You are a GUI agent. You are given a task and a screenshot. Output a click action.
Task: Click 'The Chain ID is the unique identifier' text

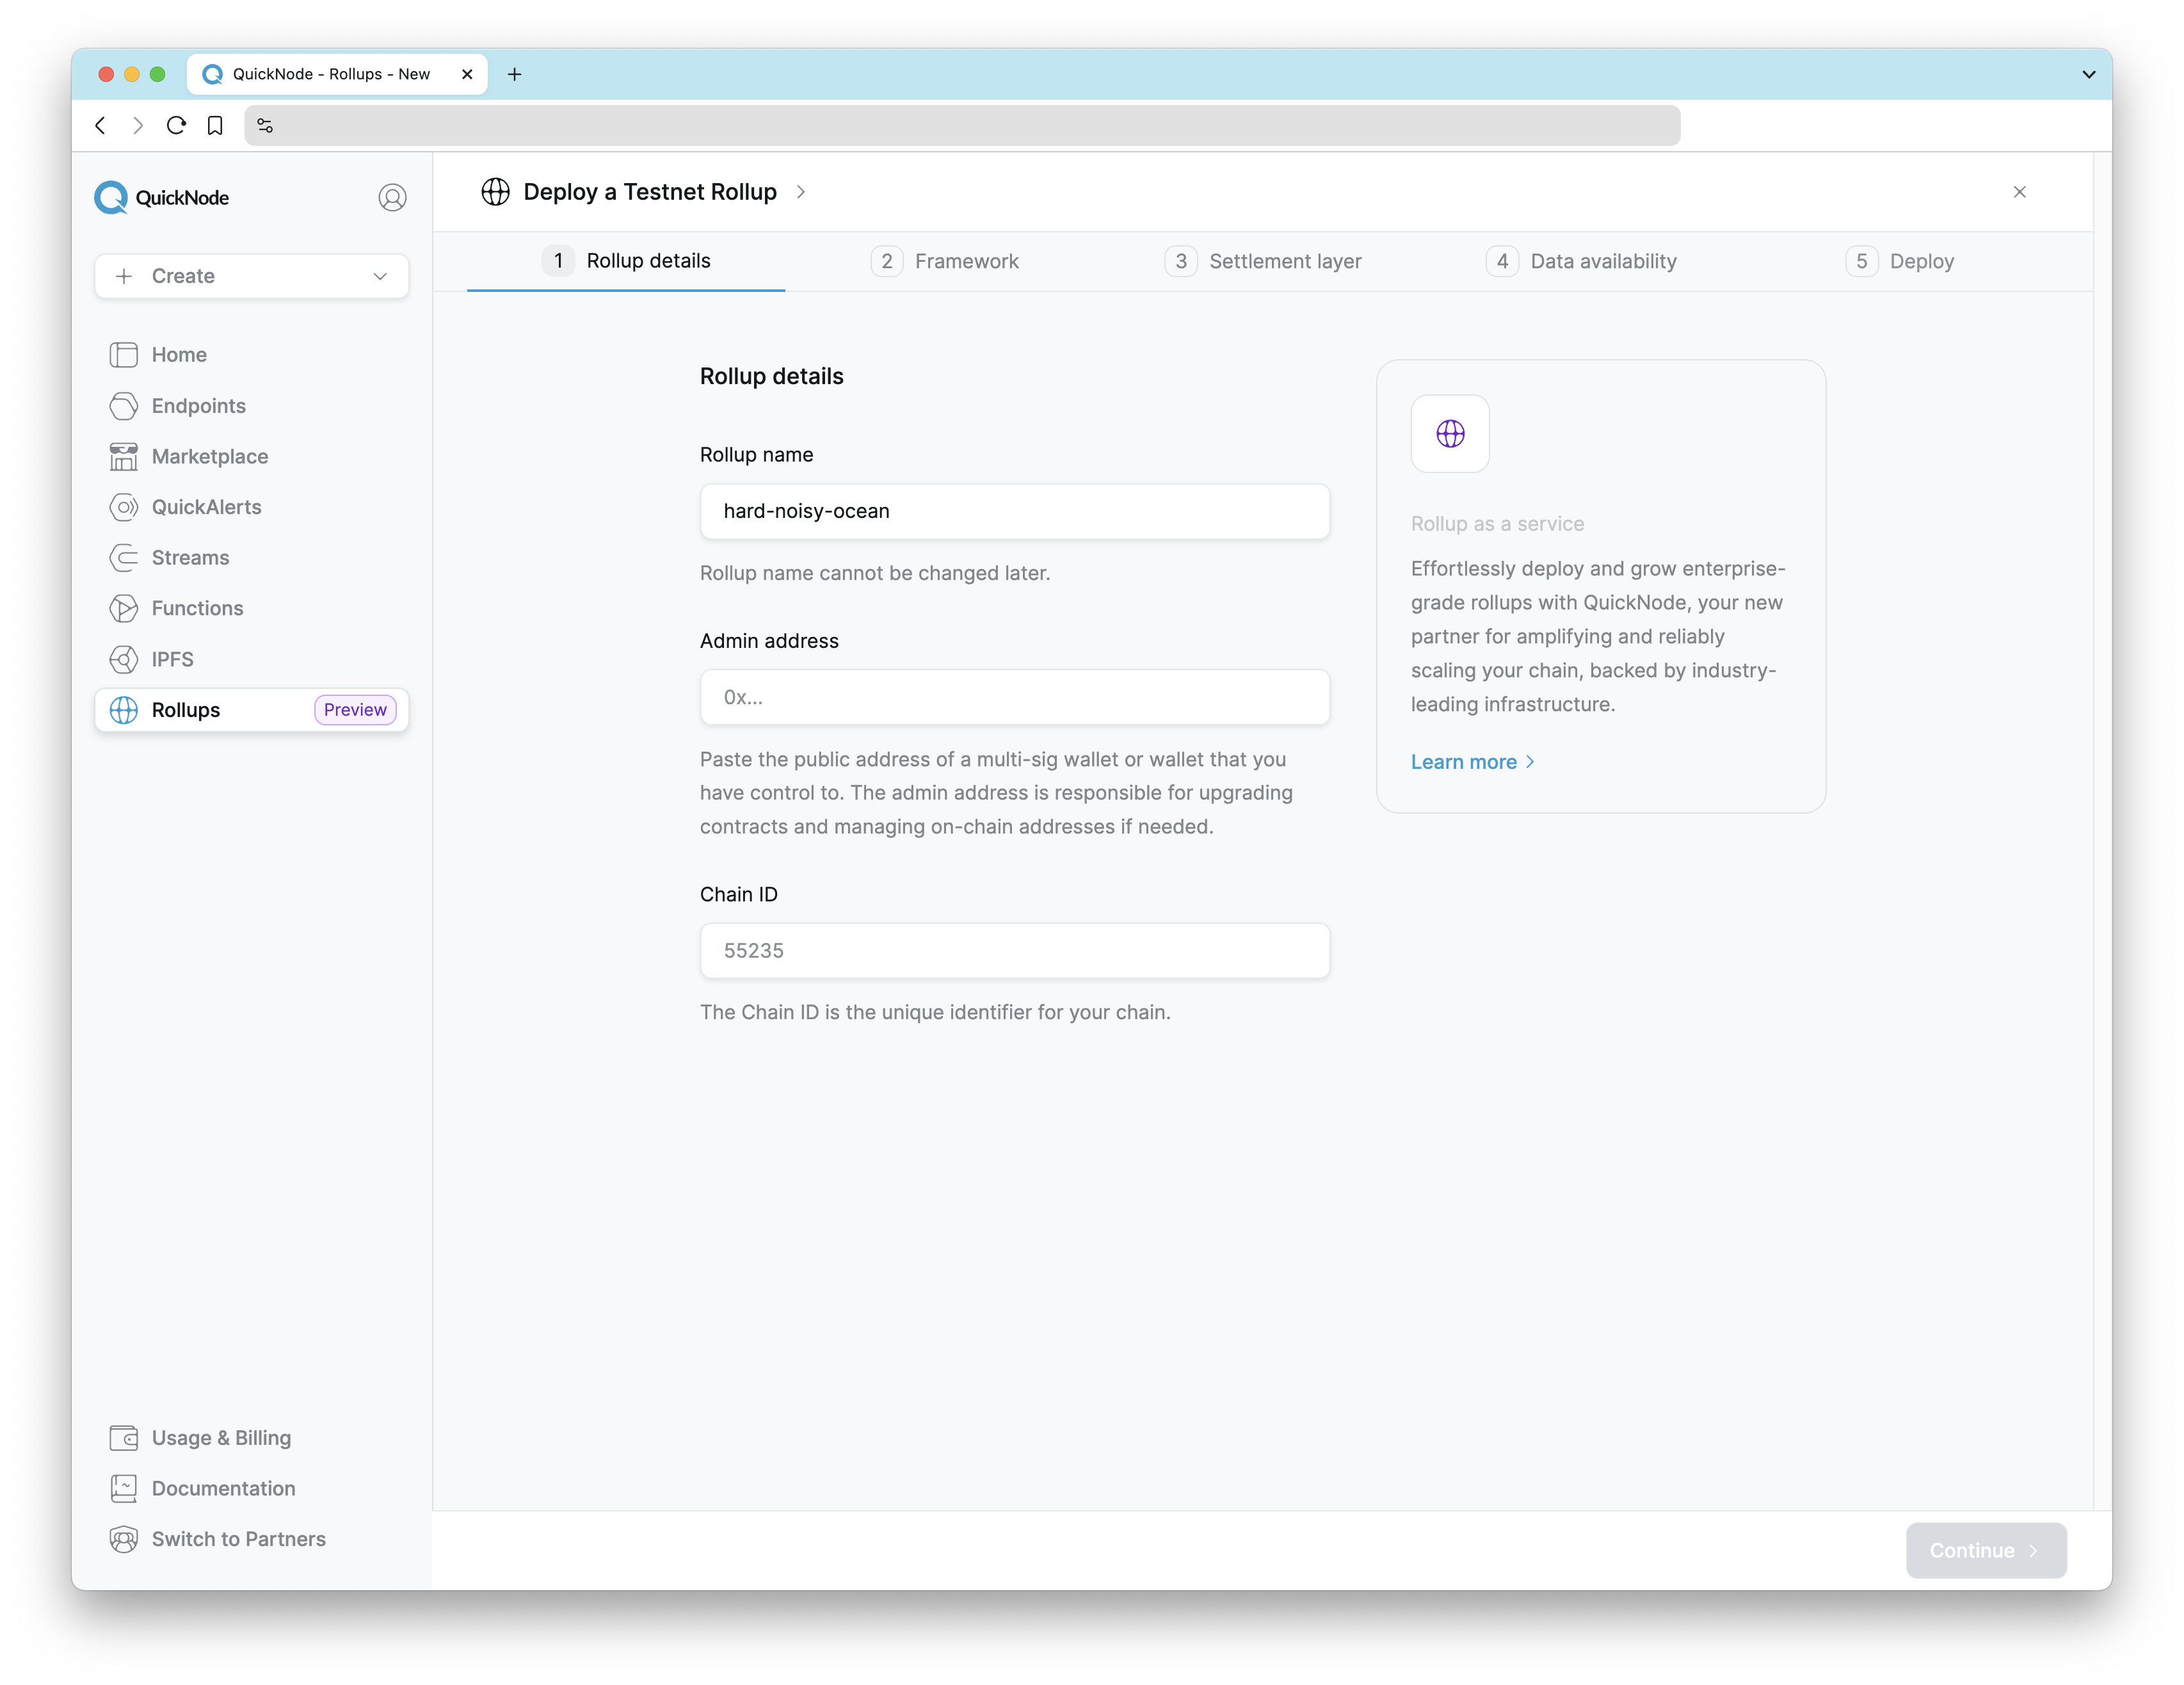click(x=935, y=1013)
